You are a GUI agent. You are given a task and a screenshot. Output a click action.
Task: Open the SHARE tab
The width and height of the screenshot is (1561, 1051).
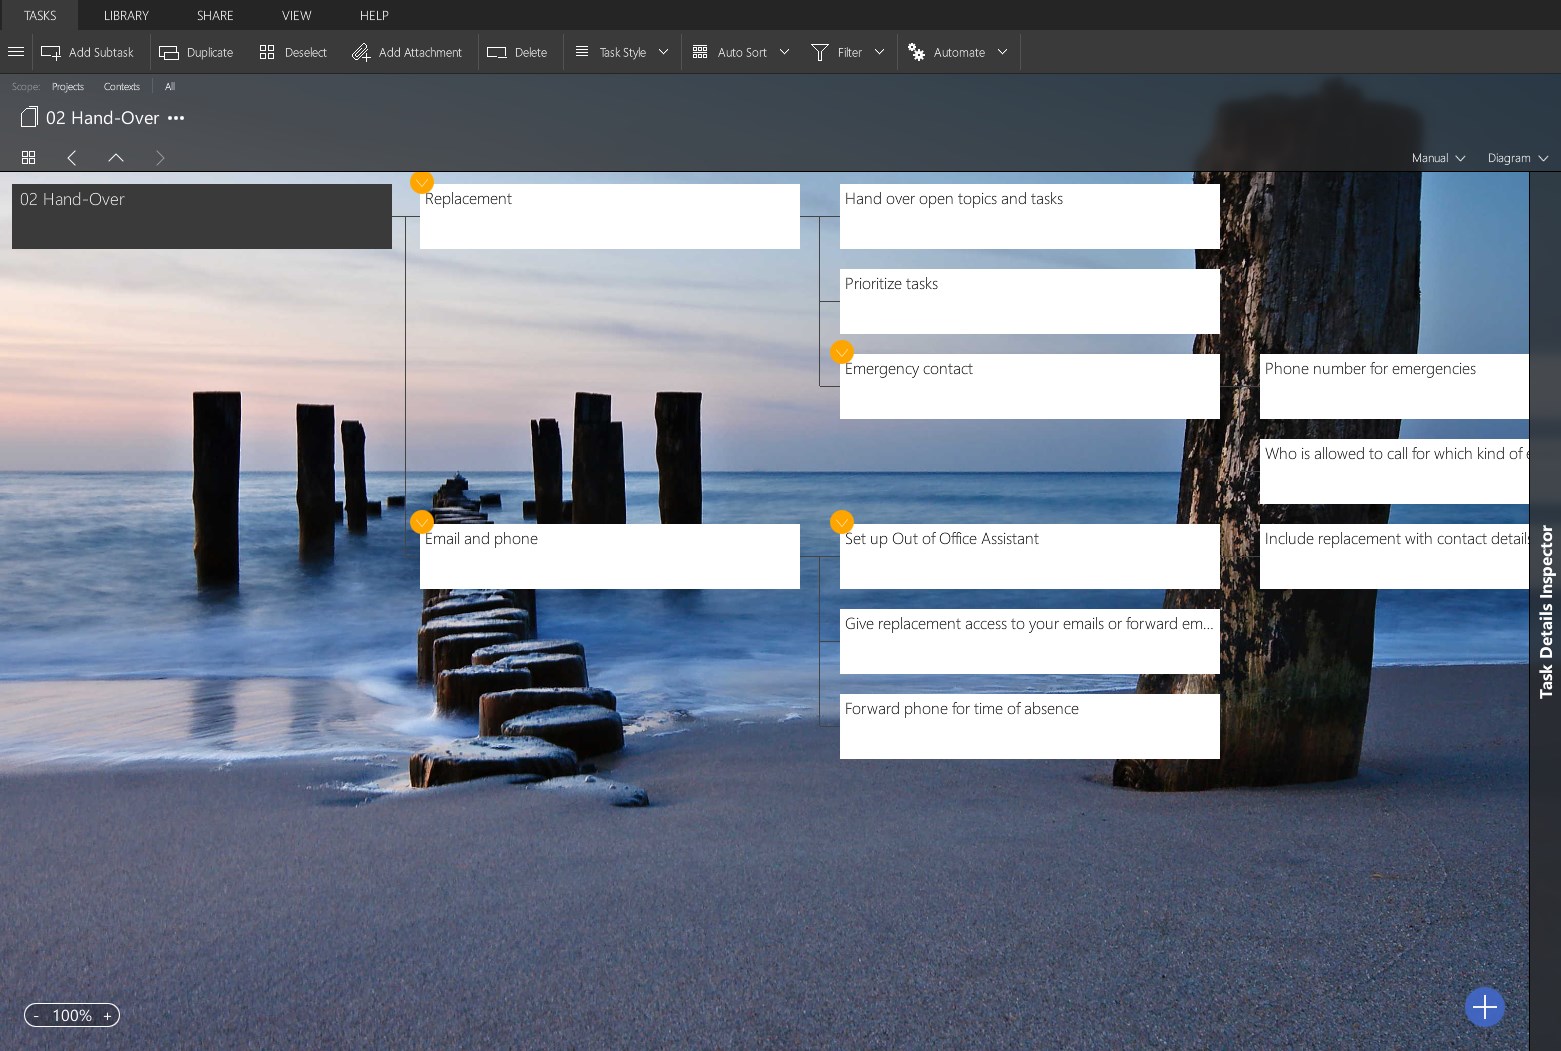coord(215,15)
